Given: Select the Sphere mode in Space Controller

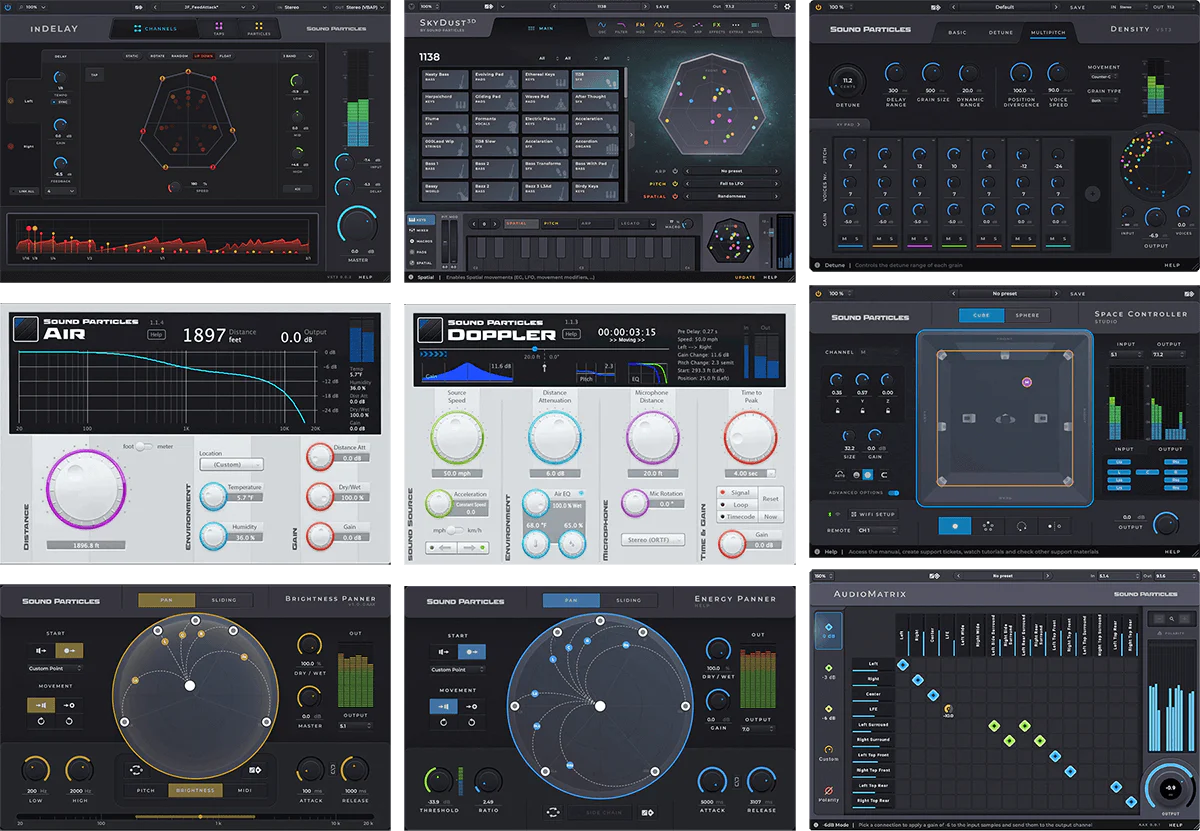Looking at the screenshot, I should click(x=1027, y=315).
